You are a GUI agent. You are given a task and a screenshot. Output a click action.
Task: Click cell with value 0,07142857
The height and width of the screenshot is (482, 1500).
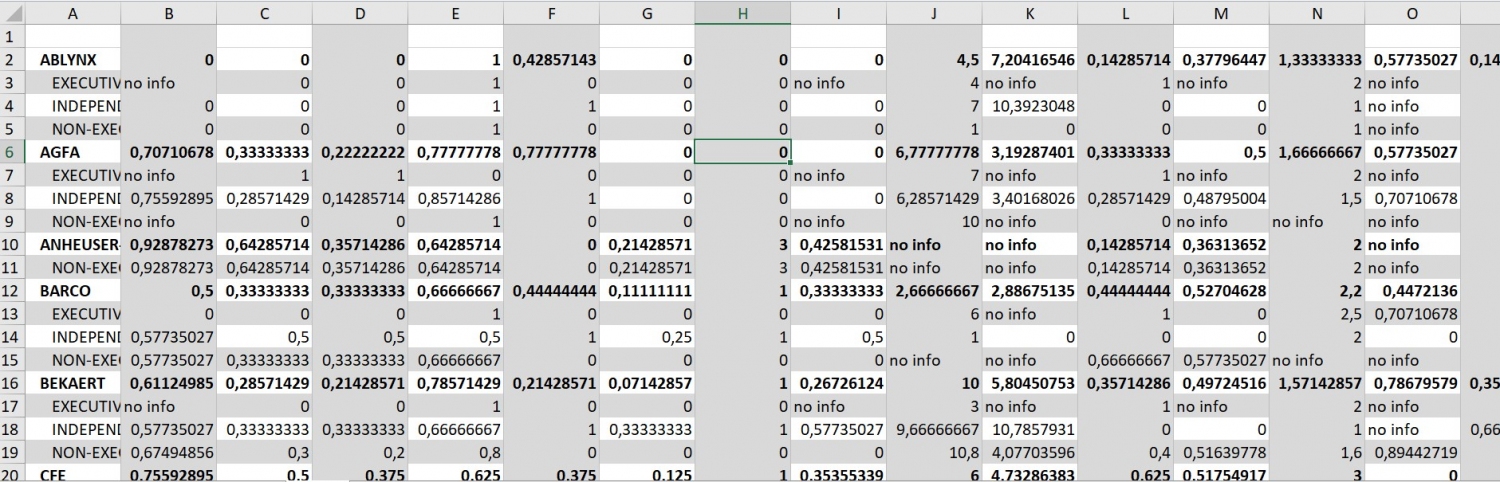tap(647, 382)
